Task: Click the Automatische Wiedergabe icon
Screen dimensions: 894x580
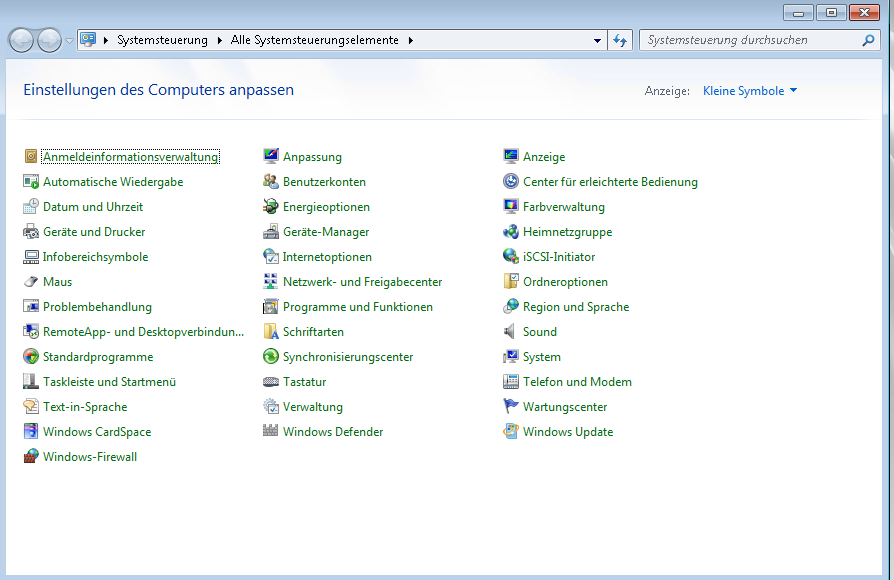Action: pos(31,181)
